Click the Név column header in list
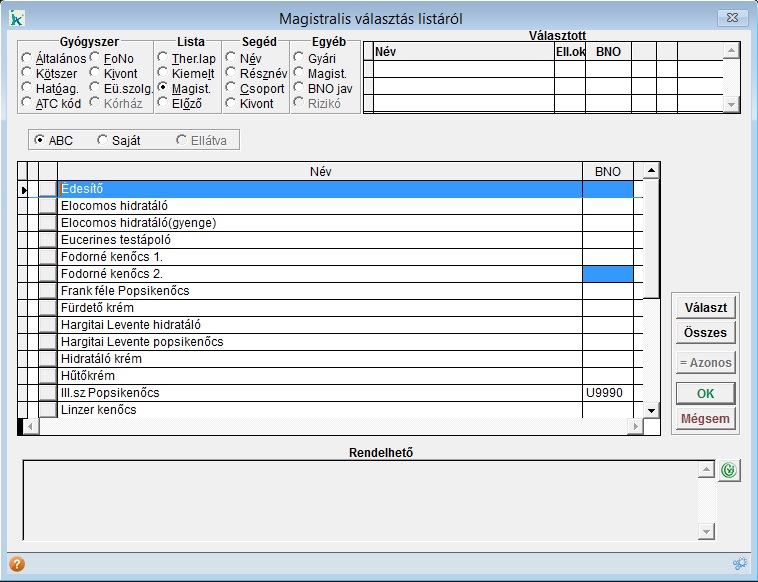This screenshot has height=582, width=758. click(320, 172)
